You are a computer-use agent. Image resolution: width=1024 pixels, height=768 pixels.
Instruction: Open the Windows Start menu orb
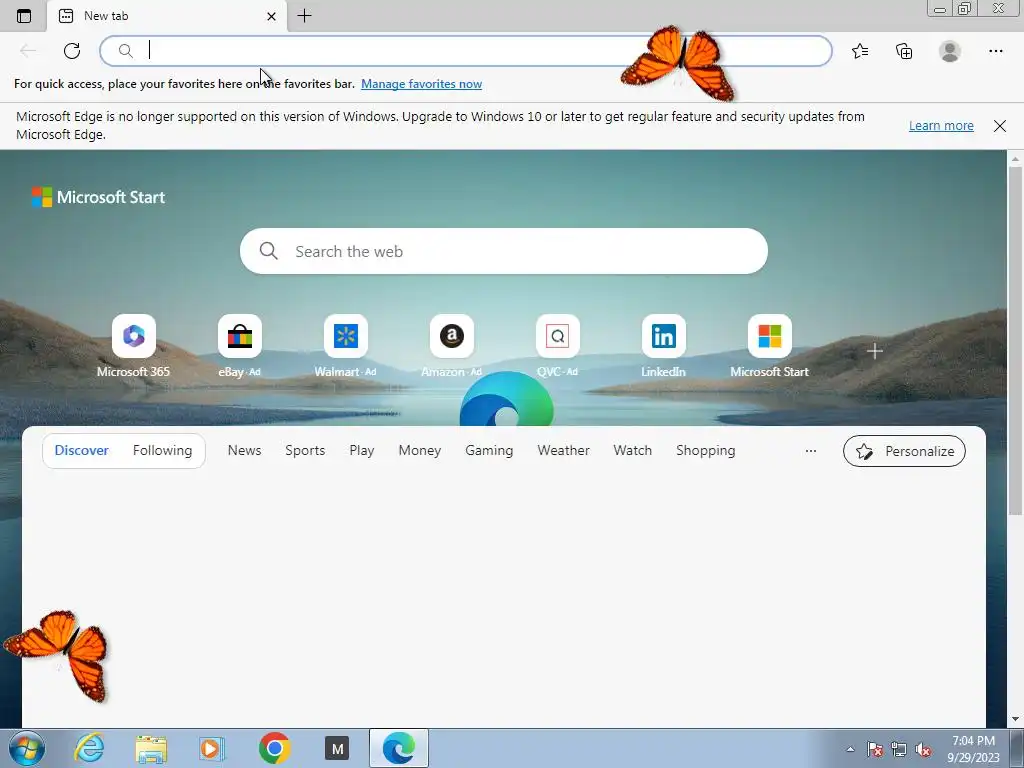click(26, 748)
